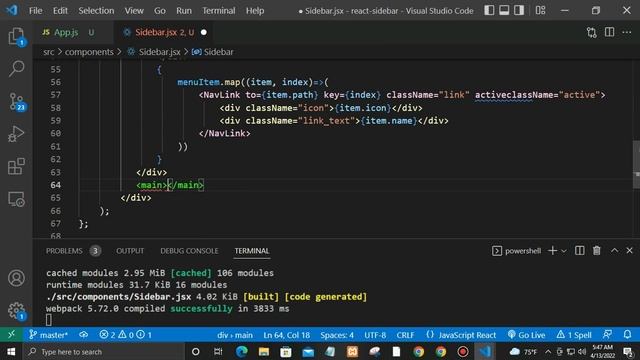640x360 pixels.
Task: Change indentation via Spaces: 4
Action: pos(337,335)
